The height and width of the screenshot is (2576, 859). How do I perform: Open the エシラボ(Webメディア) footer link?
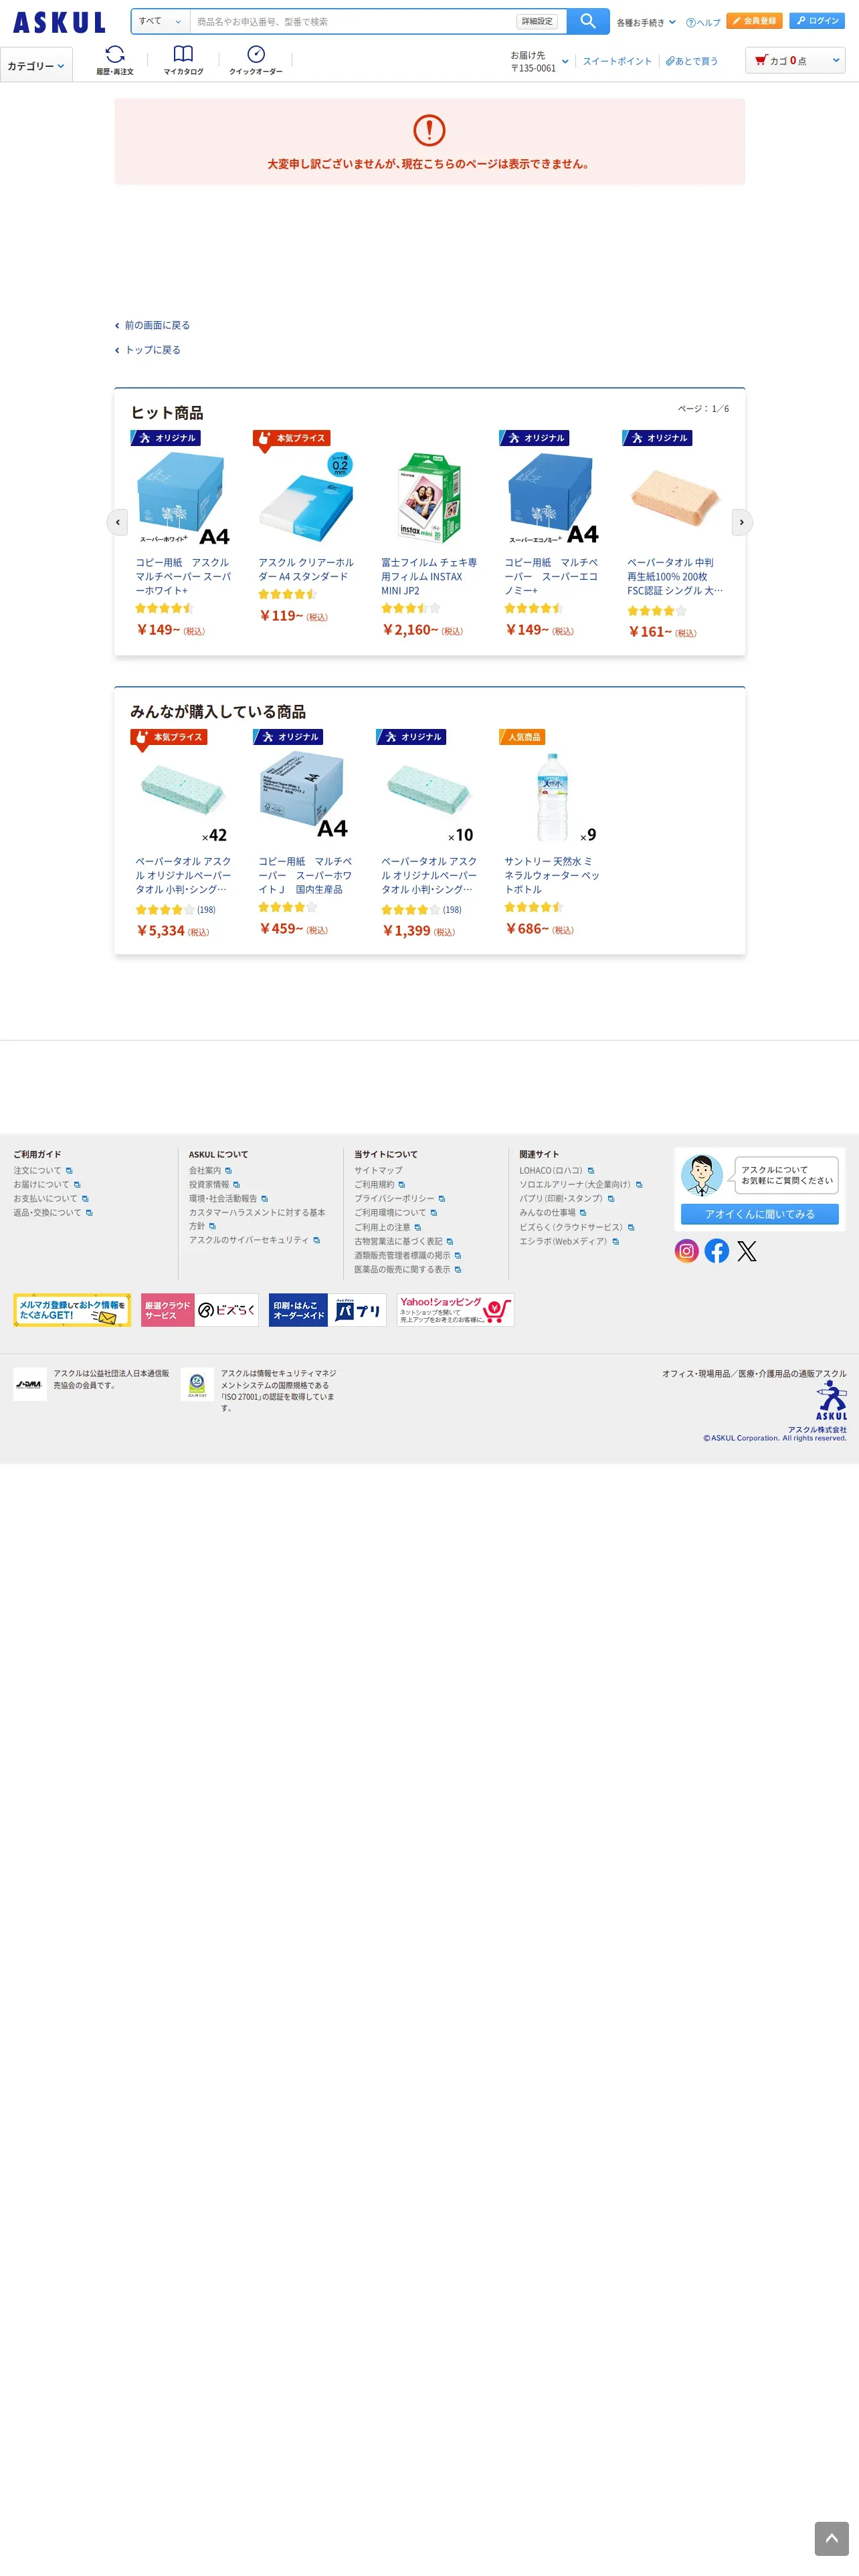(563, 1242)
